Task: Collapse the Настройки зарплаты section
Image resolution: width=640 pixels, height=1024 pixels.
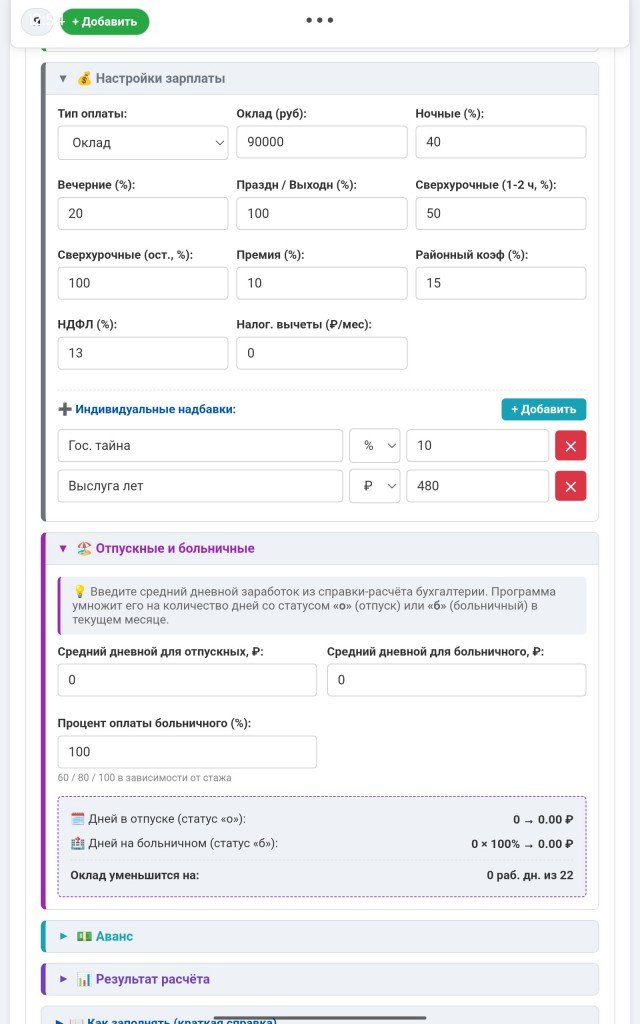Action: click(x=63, y=78)
